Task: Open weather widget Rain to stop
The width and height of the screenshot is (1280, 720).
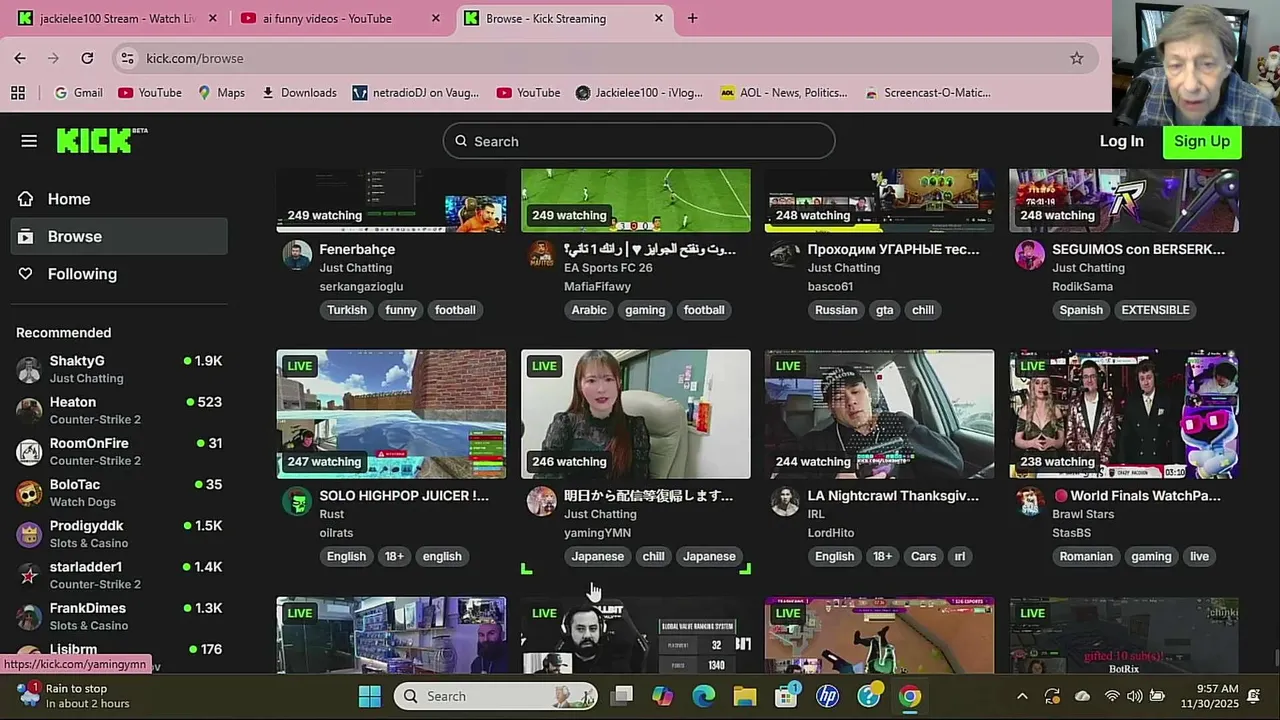Action: click(75, 696)
